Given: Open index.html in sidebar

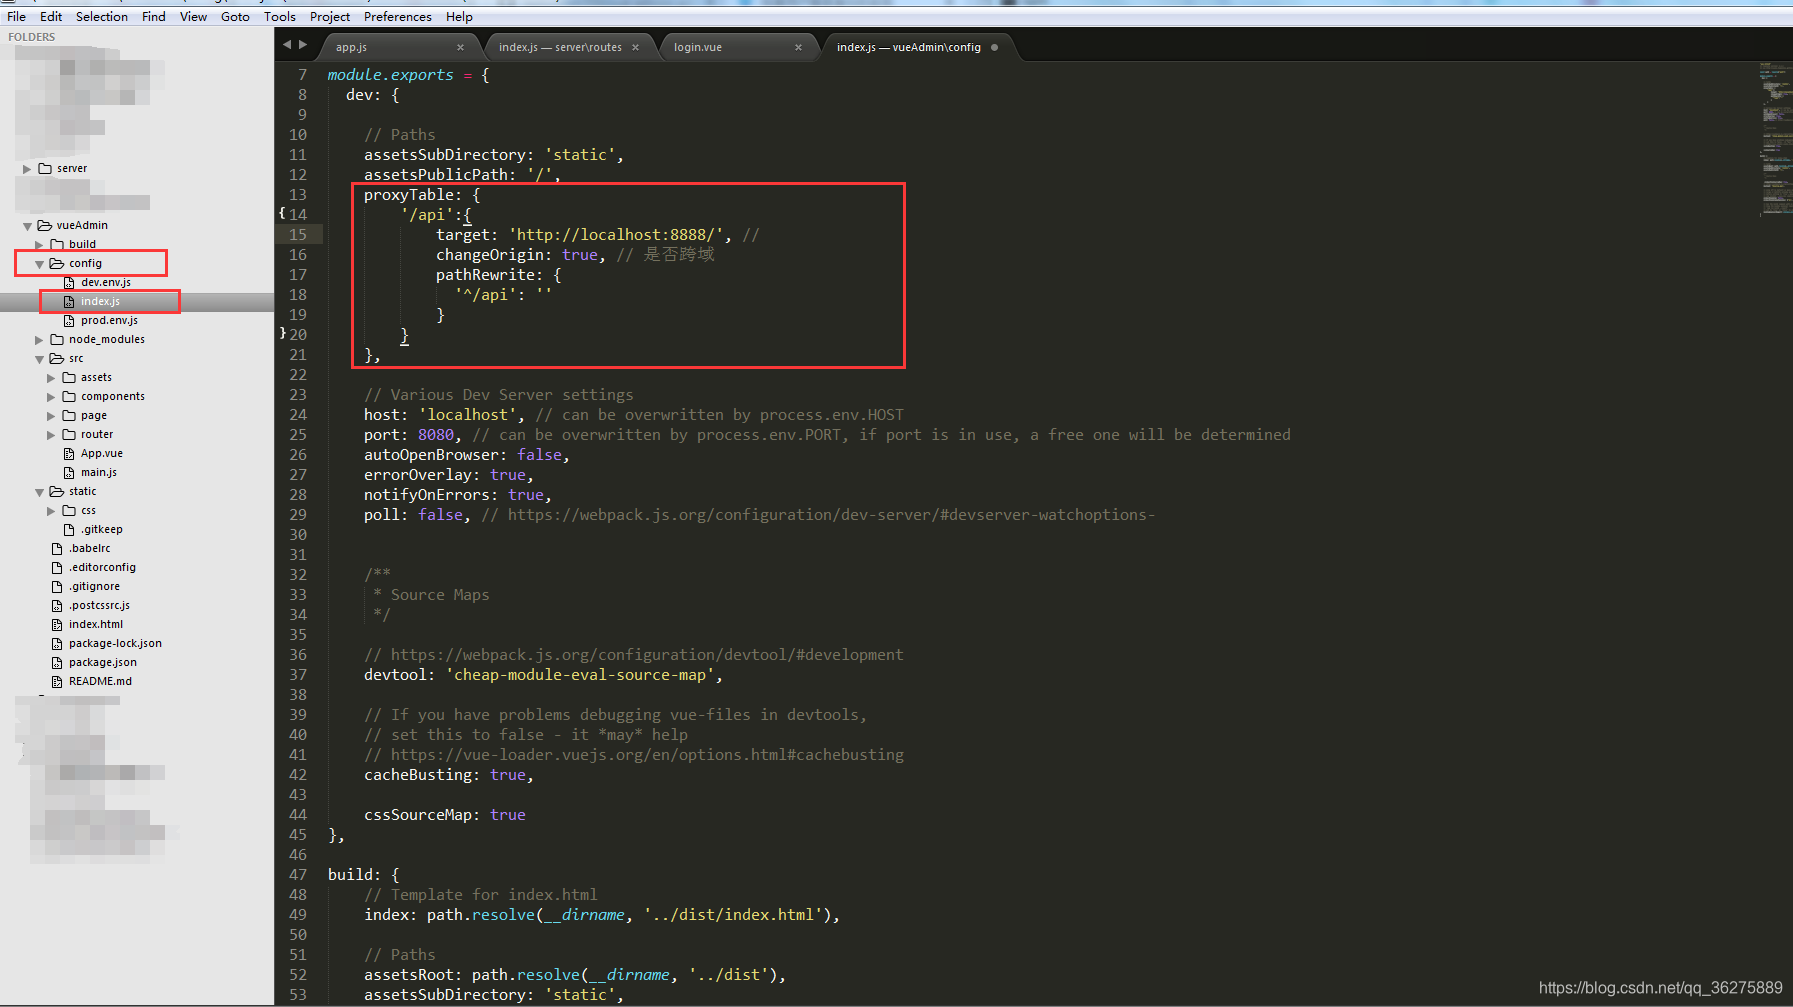Looking at the screenshot, I should click(x=96, y=624).
